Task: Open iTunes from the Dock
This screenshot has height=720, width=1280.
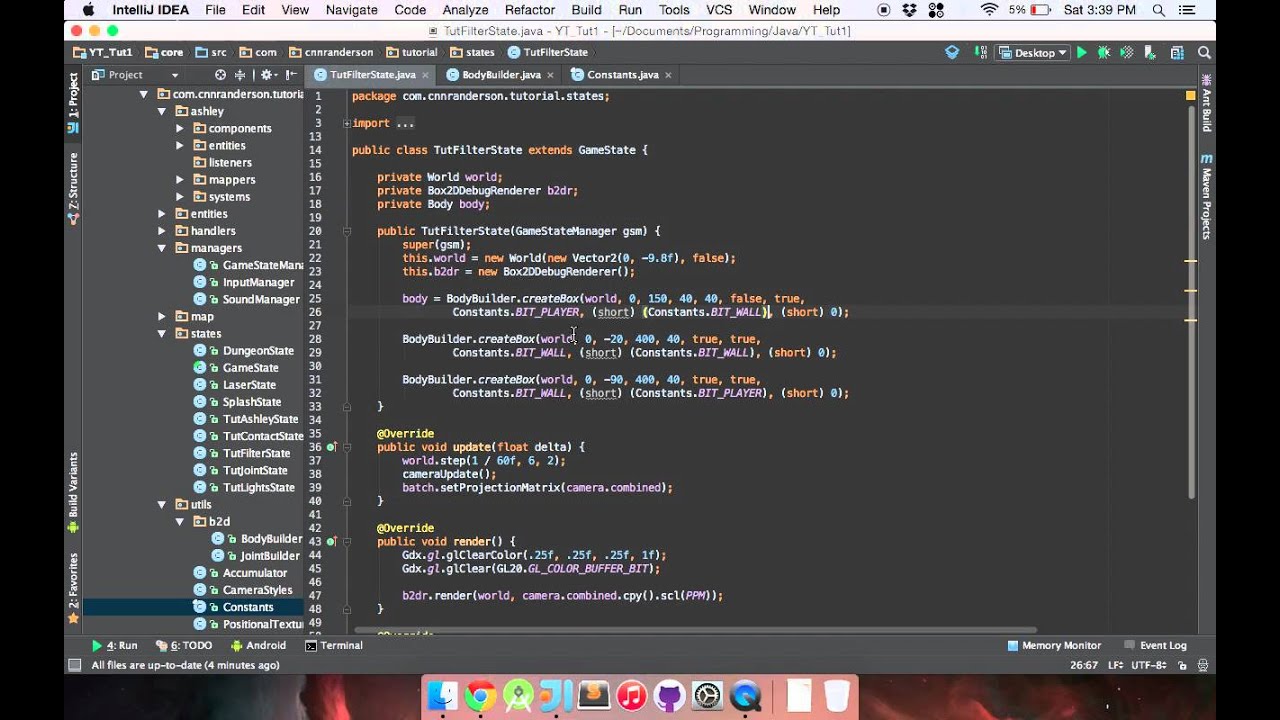Action: coord(631,696)
